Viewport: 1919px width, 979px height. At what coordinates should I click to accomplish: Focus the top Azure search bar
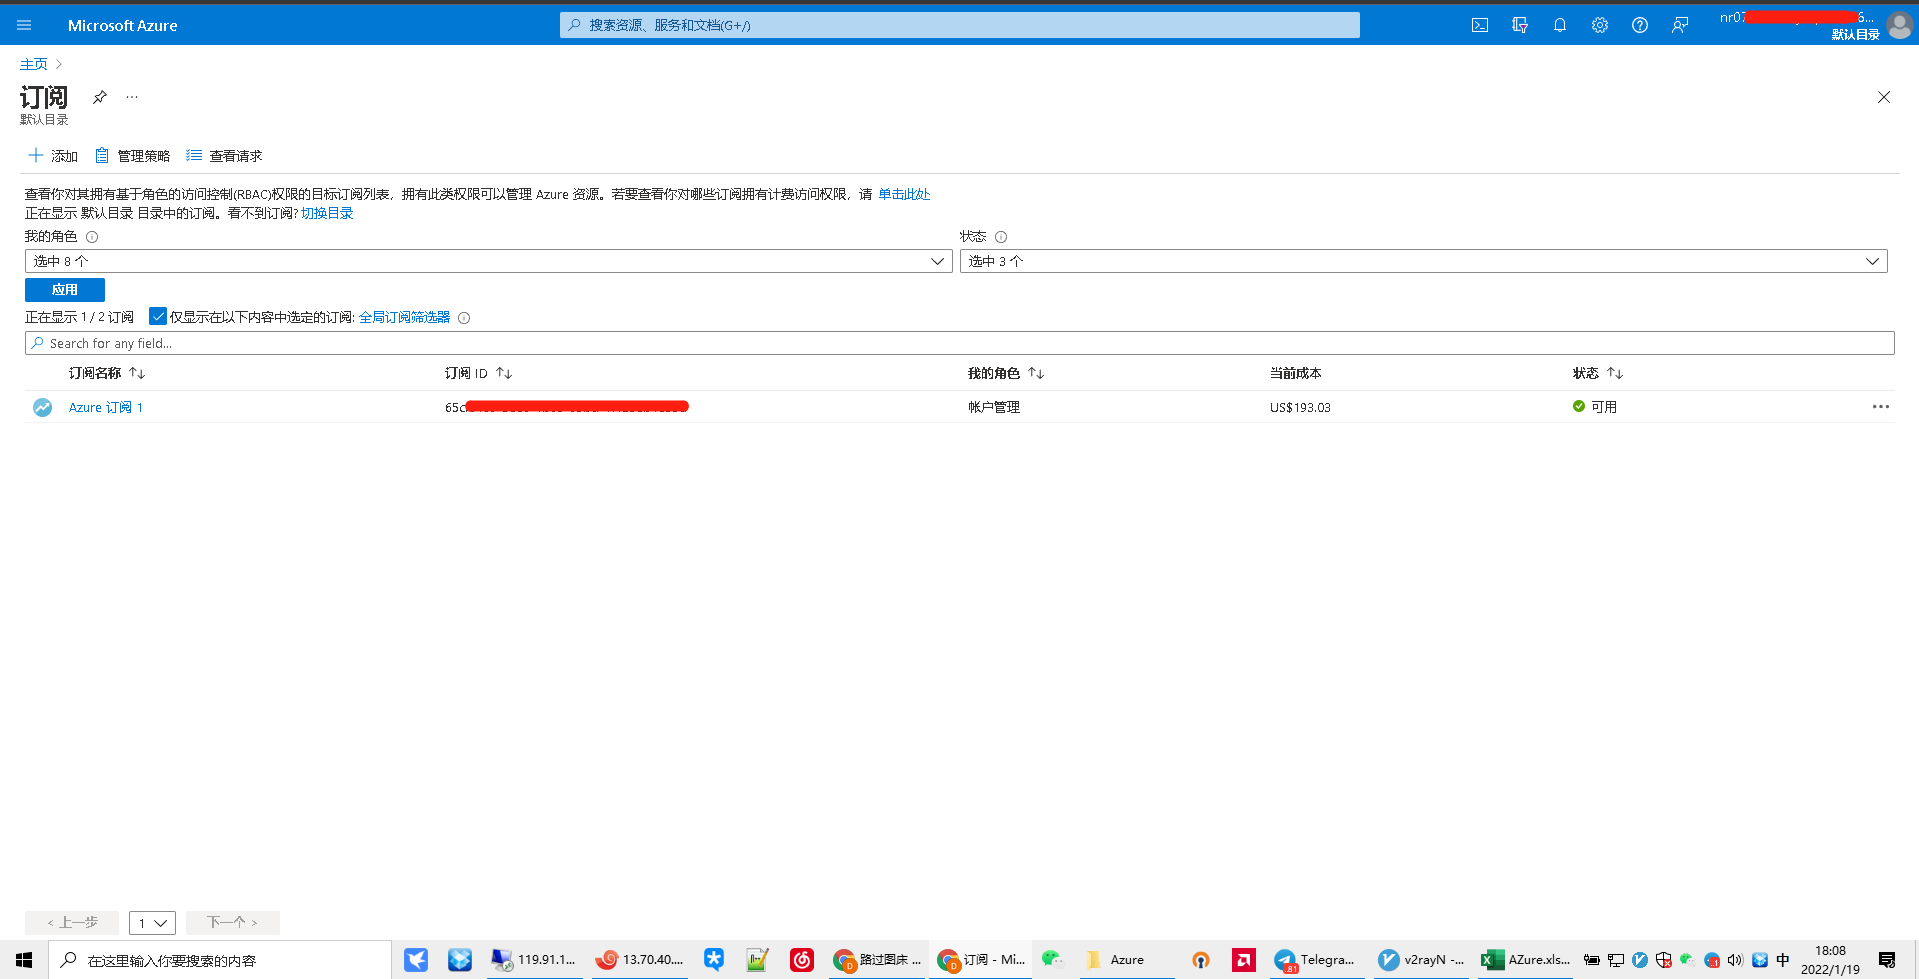960,25
